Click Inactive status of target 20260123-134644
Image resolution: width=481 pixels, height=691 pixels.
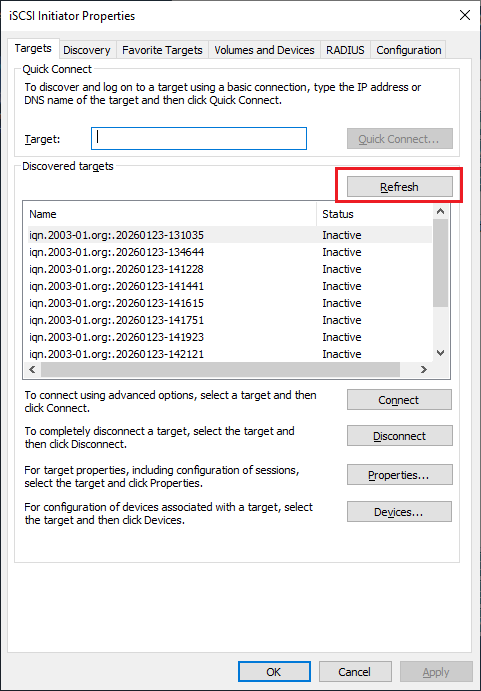click(x=342, y=252)
